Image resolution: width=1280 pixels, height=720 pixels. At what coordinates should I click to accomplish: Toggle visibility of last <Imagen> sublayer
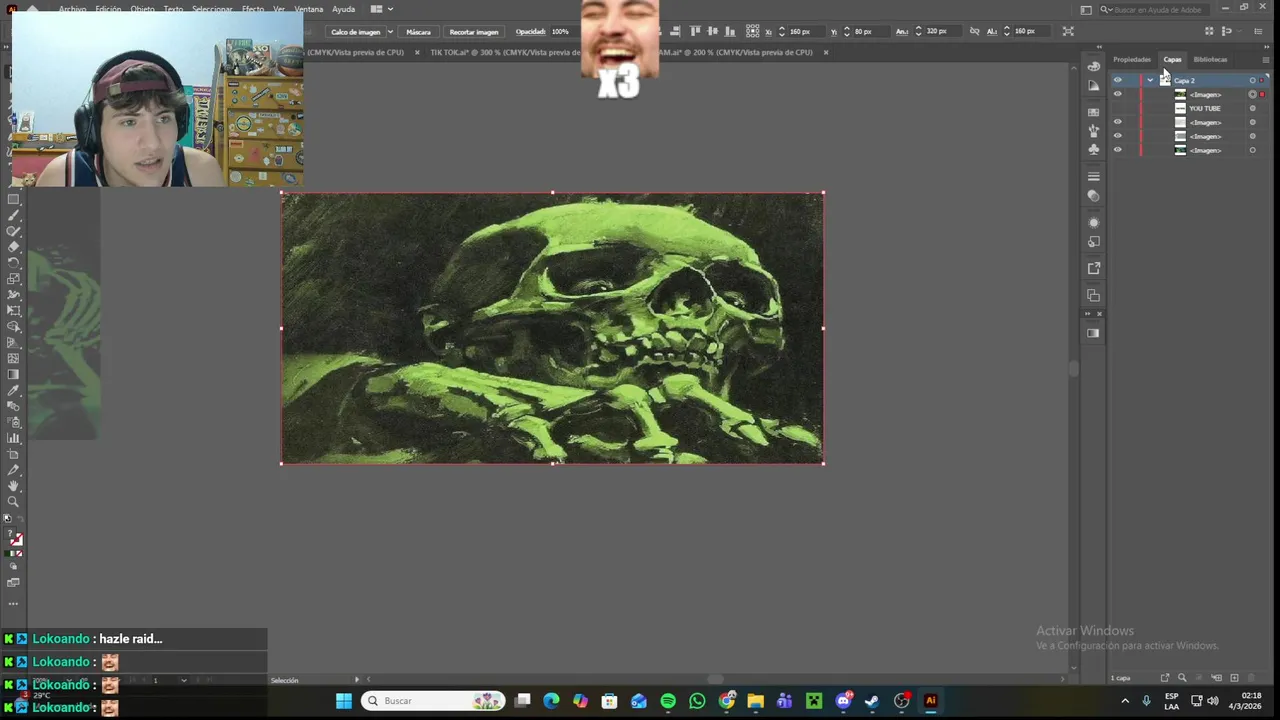[x=1117, y=150]
